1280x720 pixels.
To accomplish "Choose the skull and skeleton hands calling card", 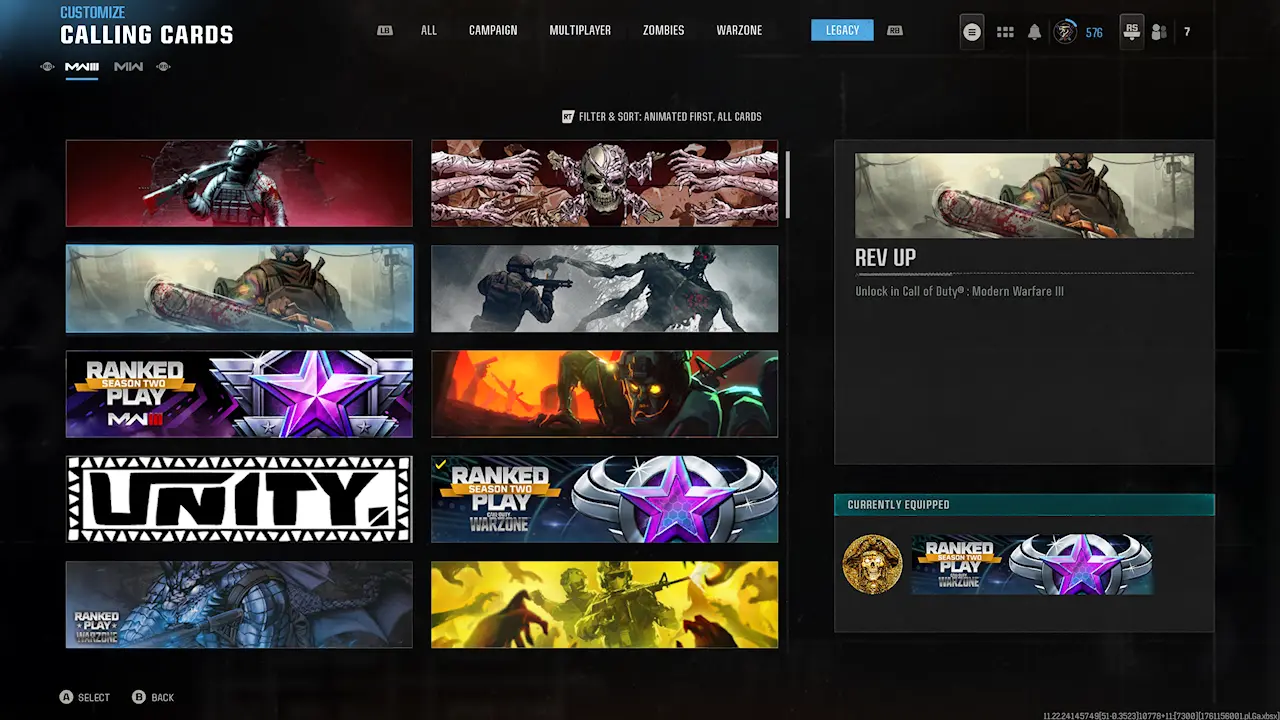I will click(x=604, y=183).
